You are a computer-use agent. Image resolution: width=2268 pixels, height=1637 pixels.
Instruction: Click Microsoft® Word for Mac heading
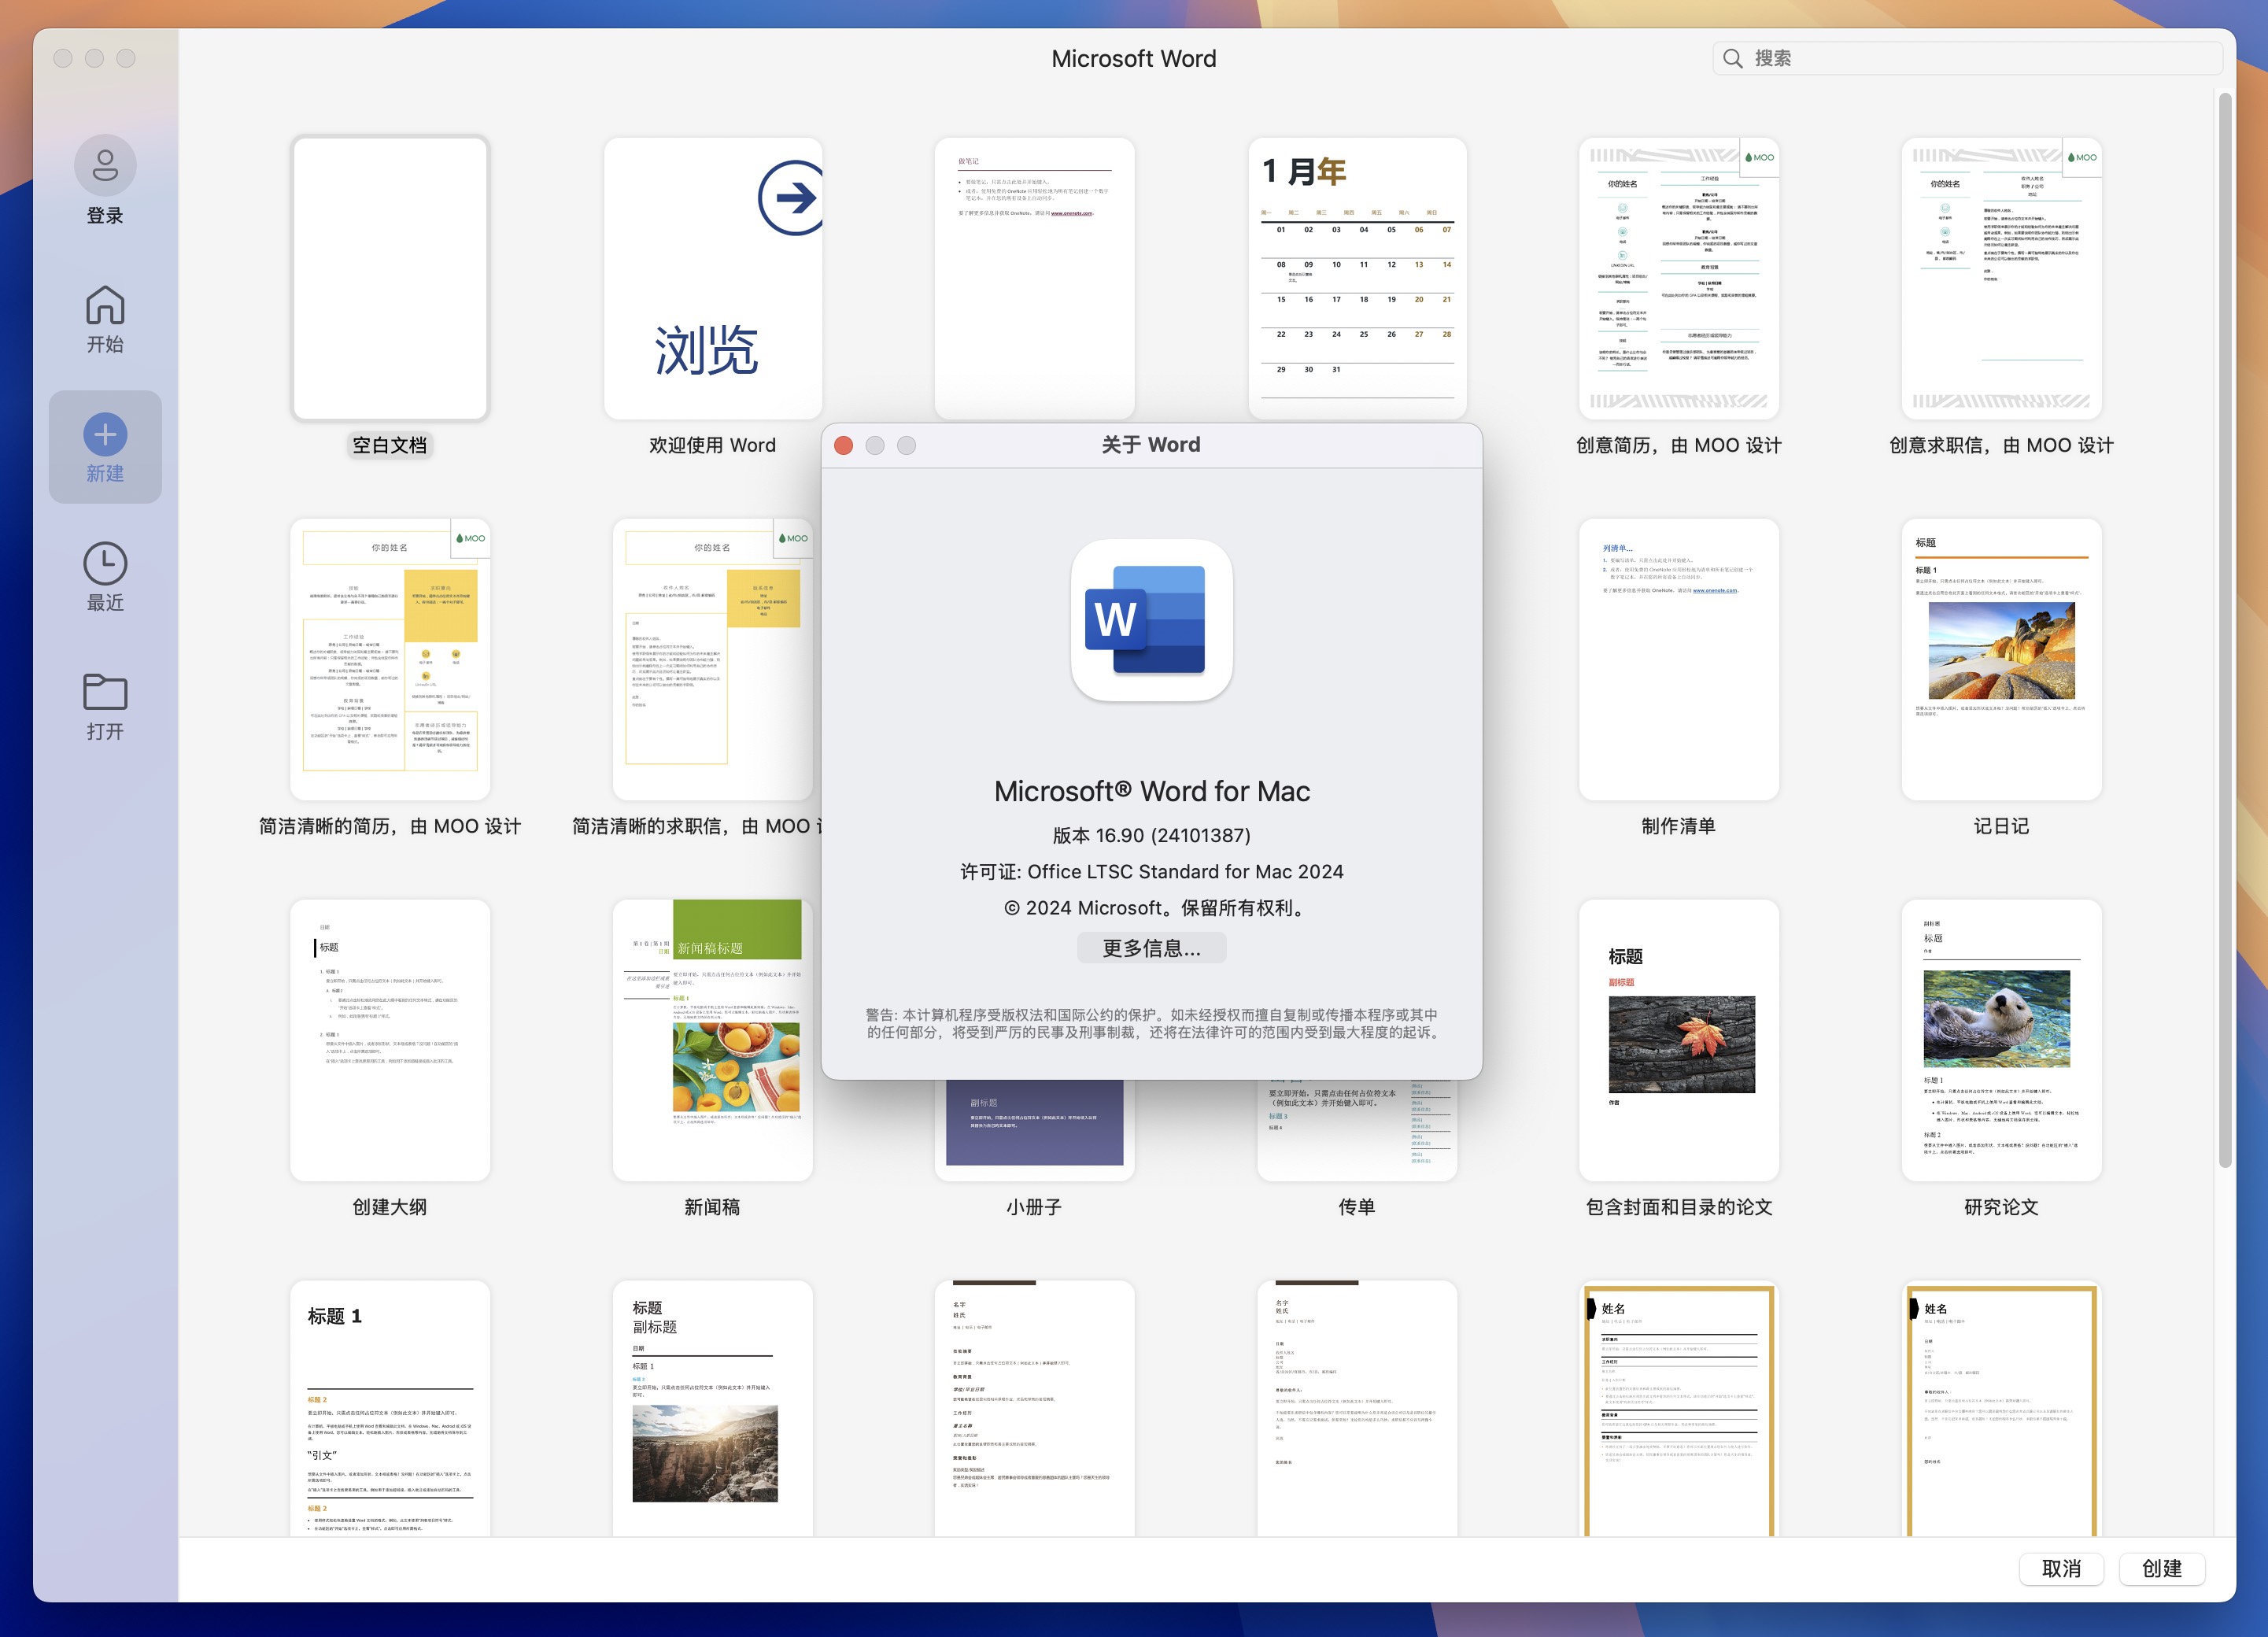[1151, 791]
